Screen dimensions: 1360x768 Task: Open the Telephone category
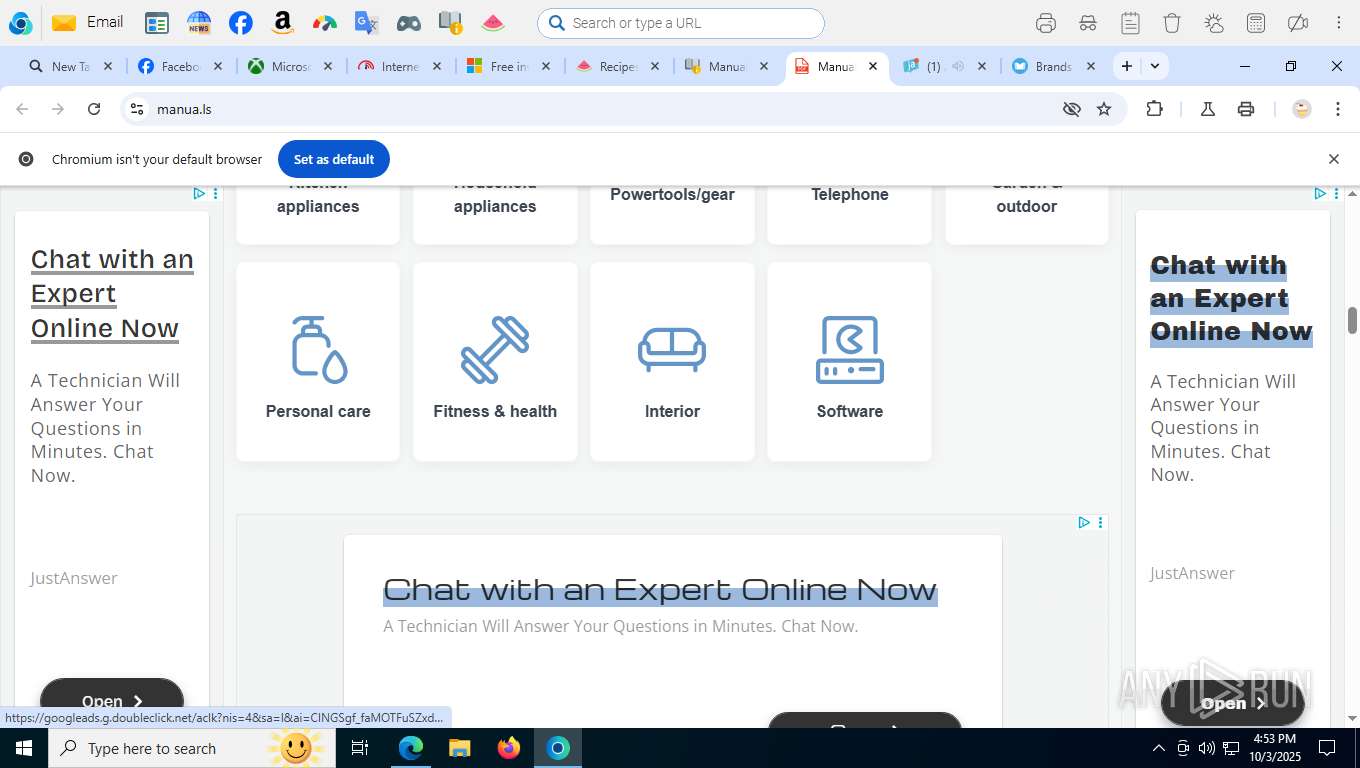(x=849, y=215)
